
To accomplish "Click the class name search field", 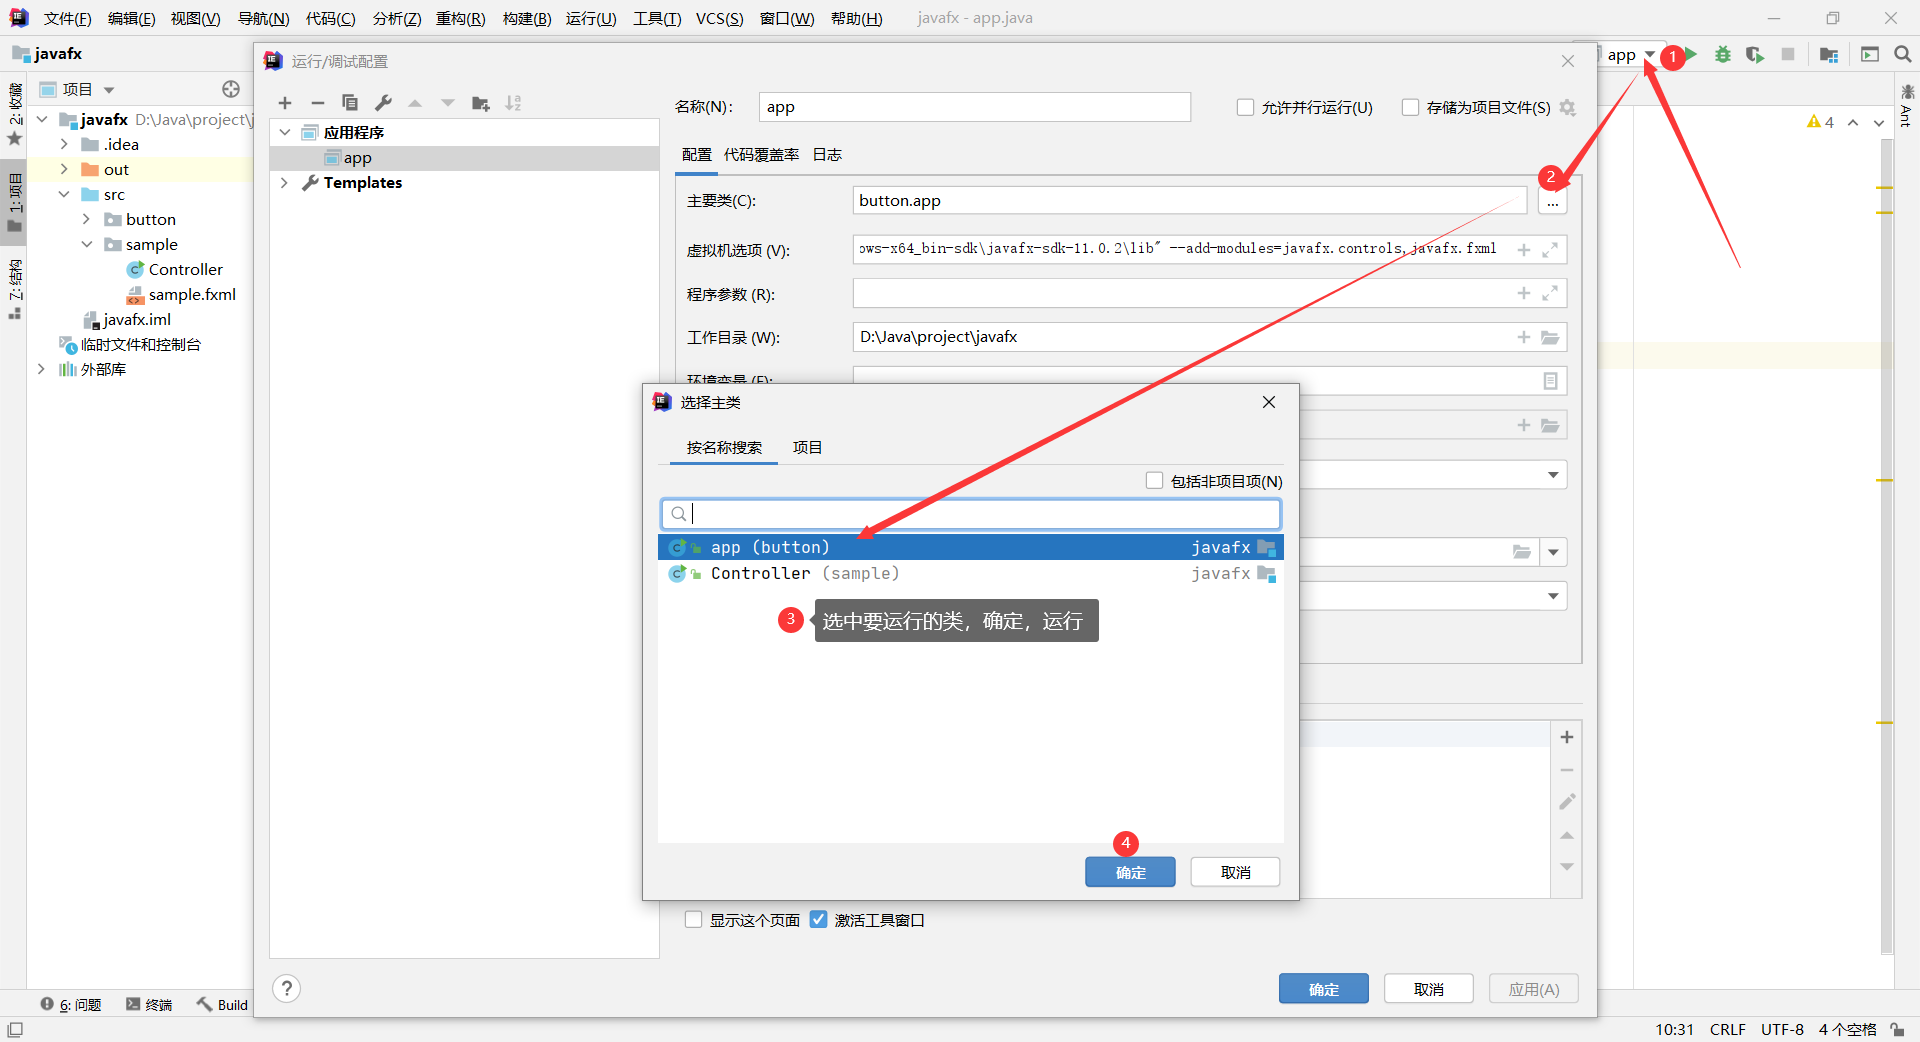I will pos(971,514).
